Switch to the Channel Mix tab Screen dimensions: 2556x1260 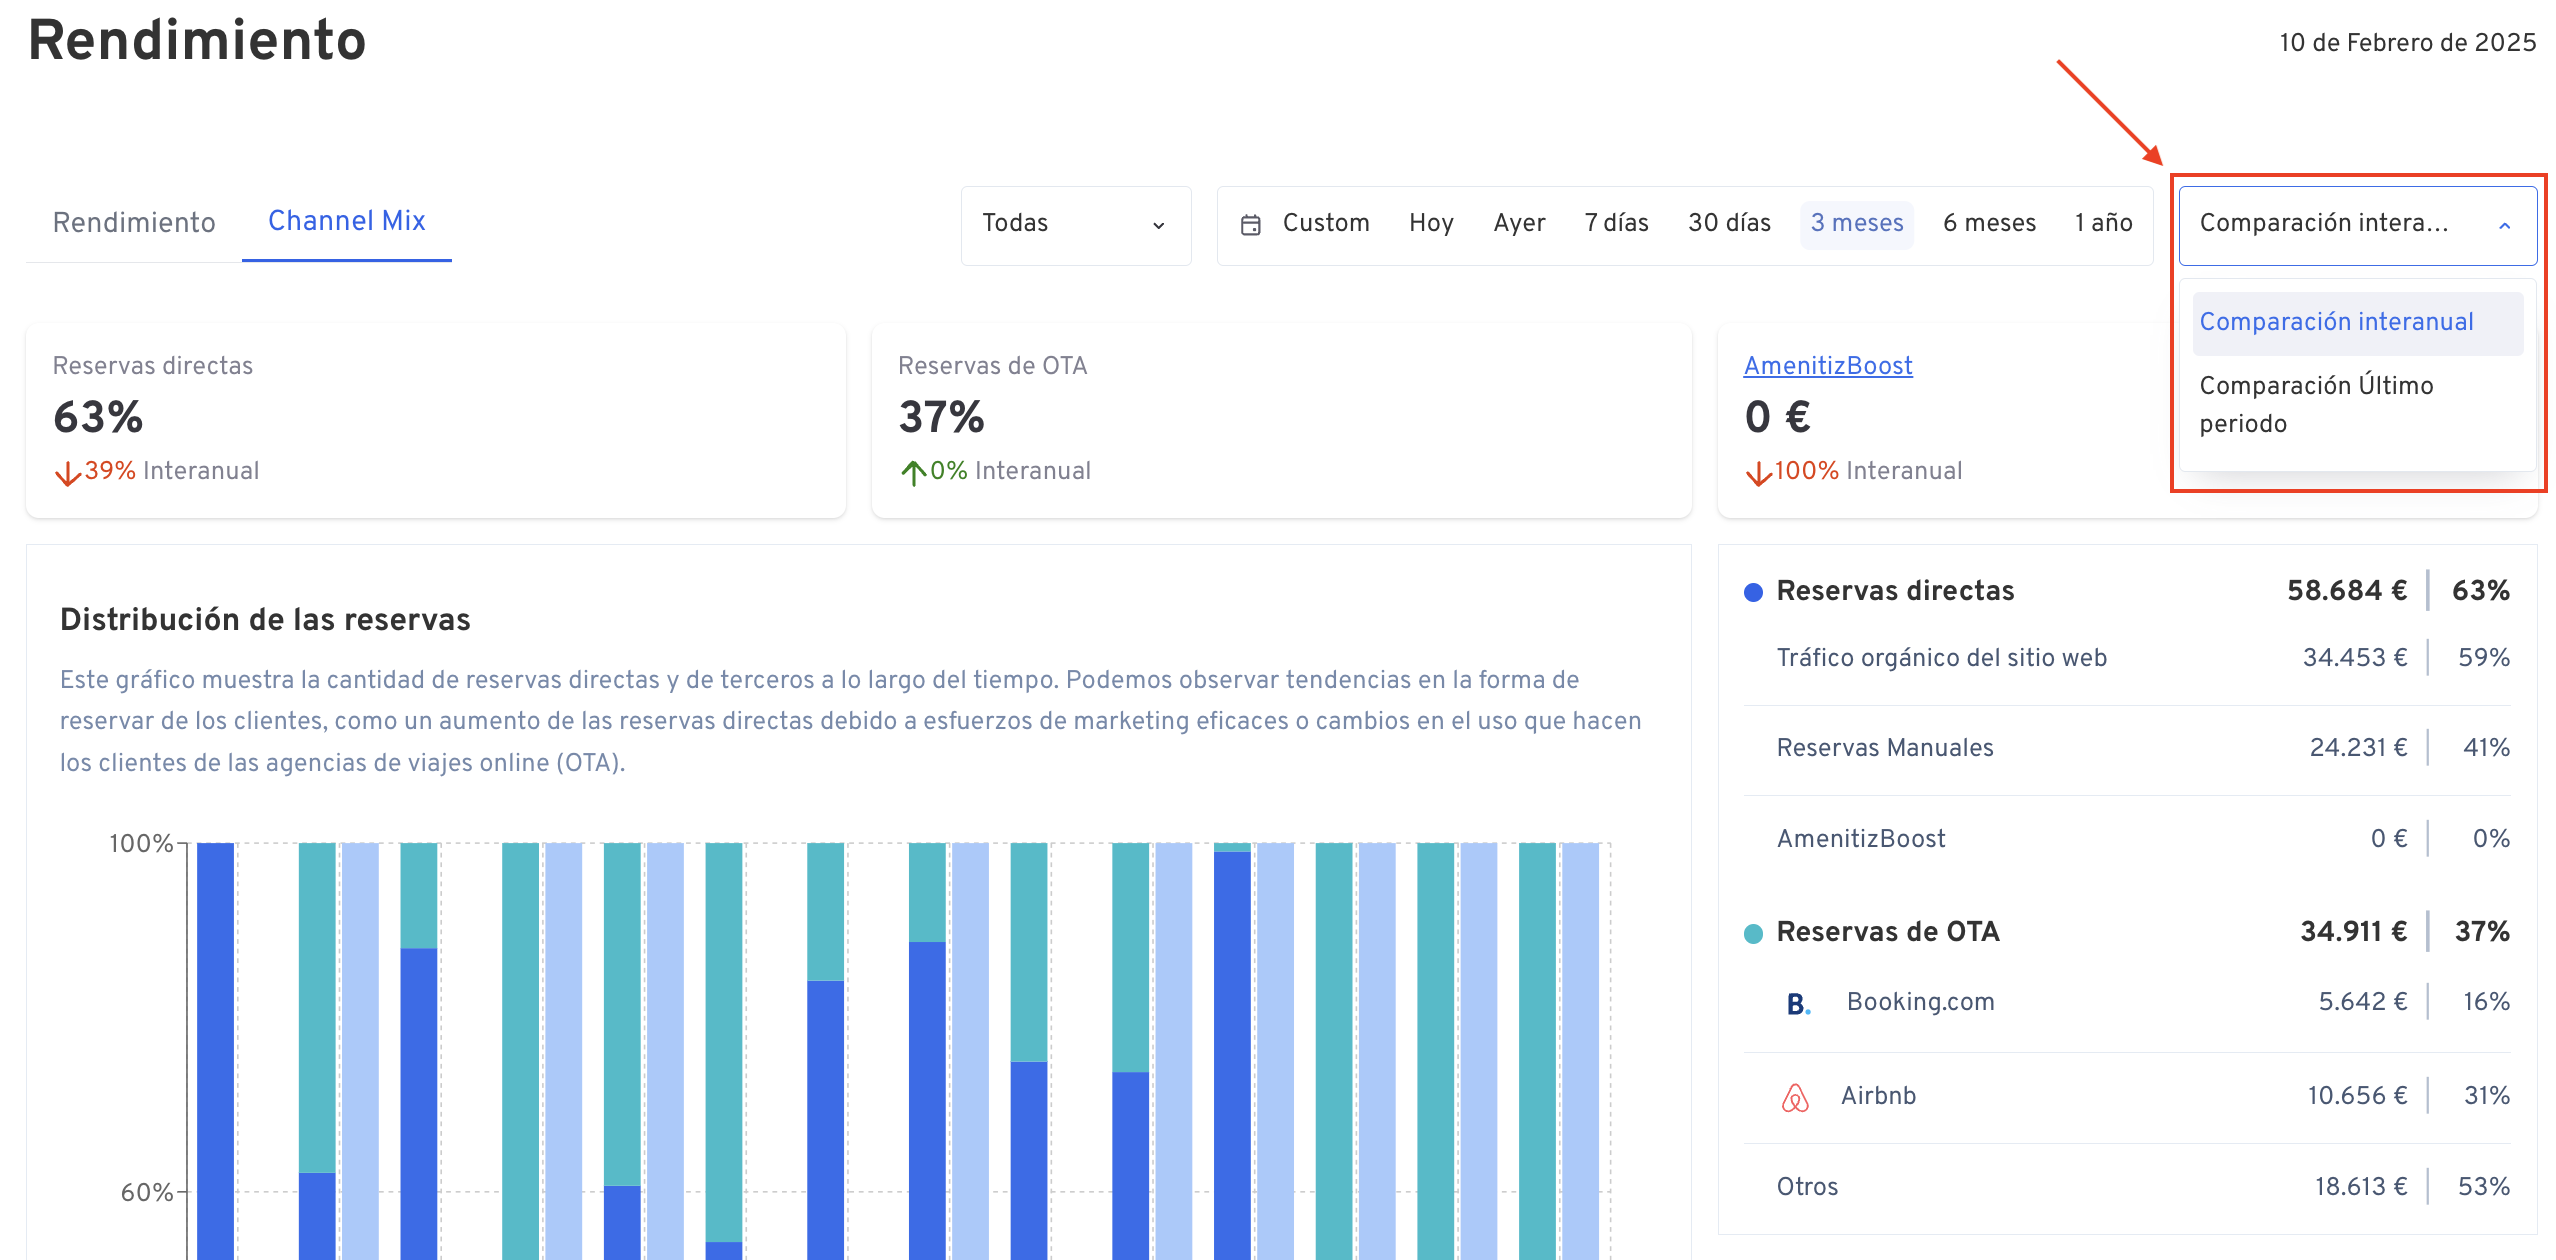coord(347,220)
